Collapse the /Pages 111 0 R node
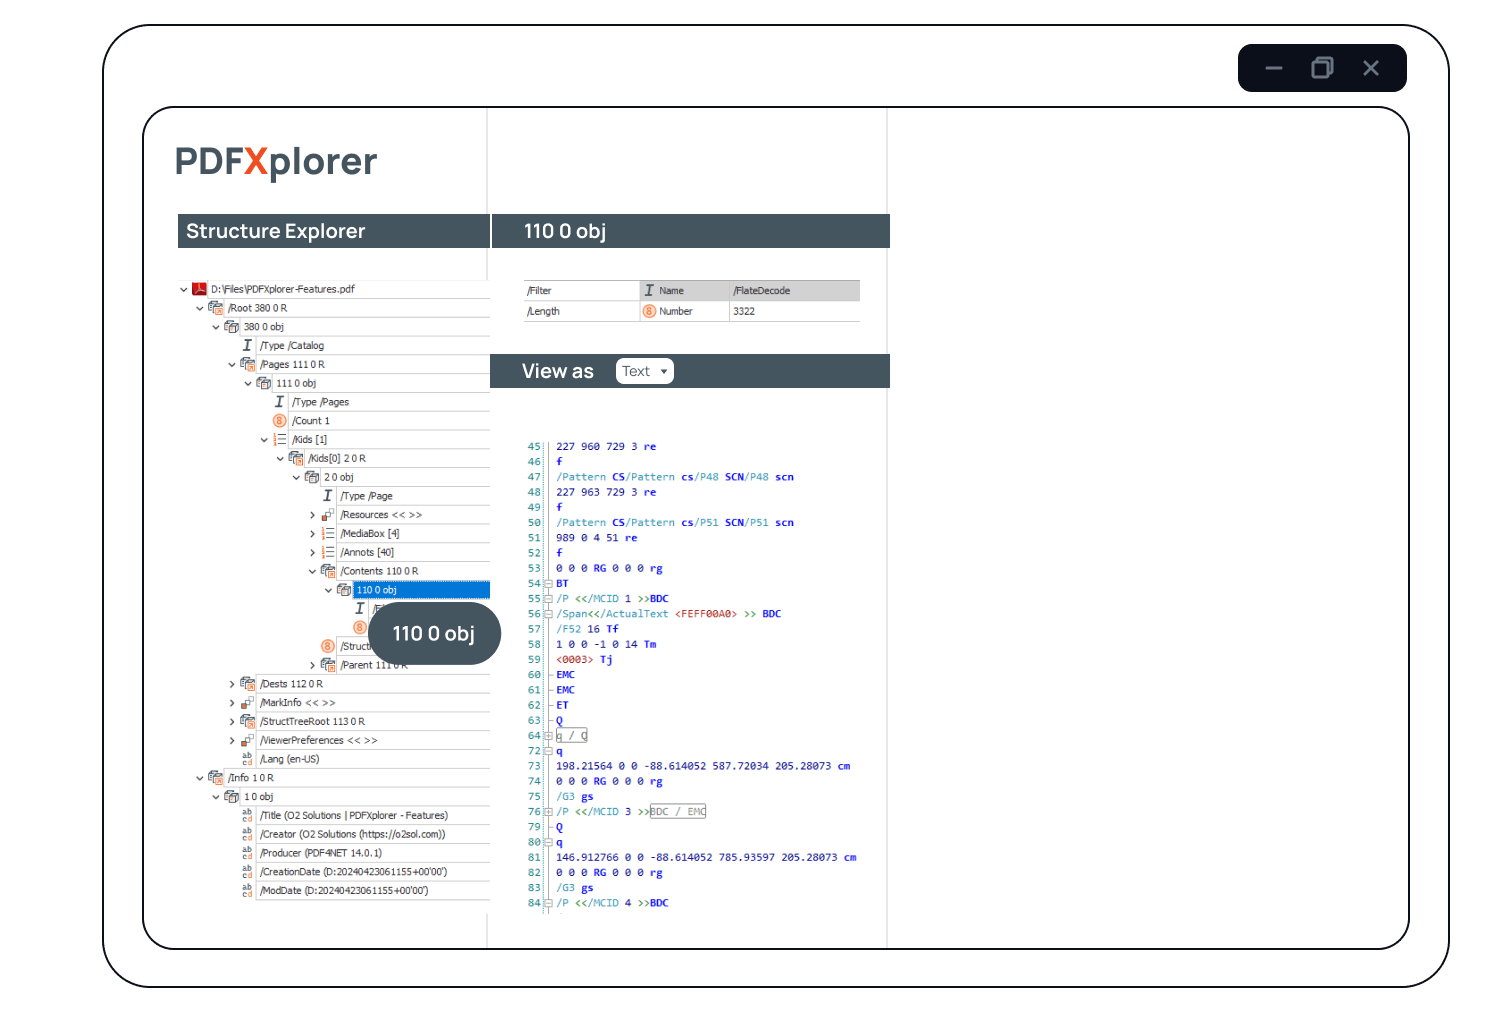Image resolution: width=1492 pixels, height=1012 pixels. coord(231,365)
